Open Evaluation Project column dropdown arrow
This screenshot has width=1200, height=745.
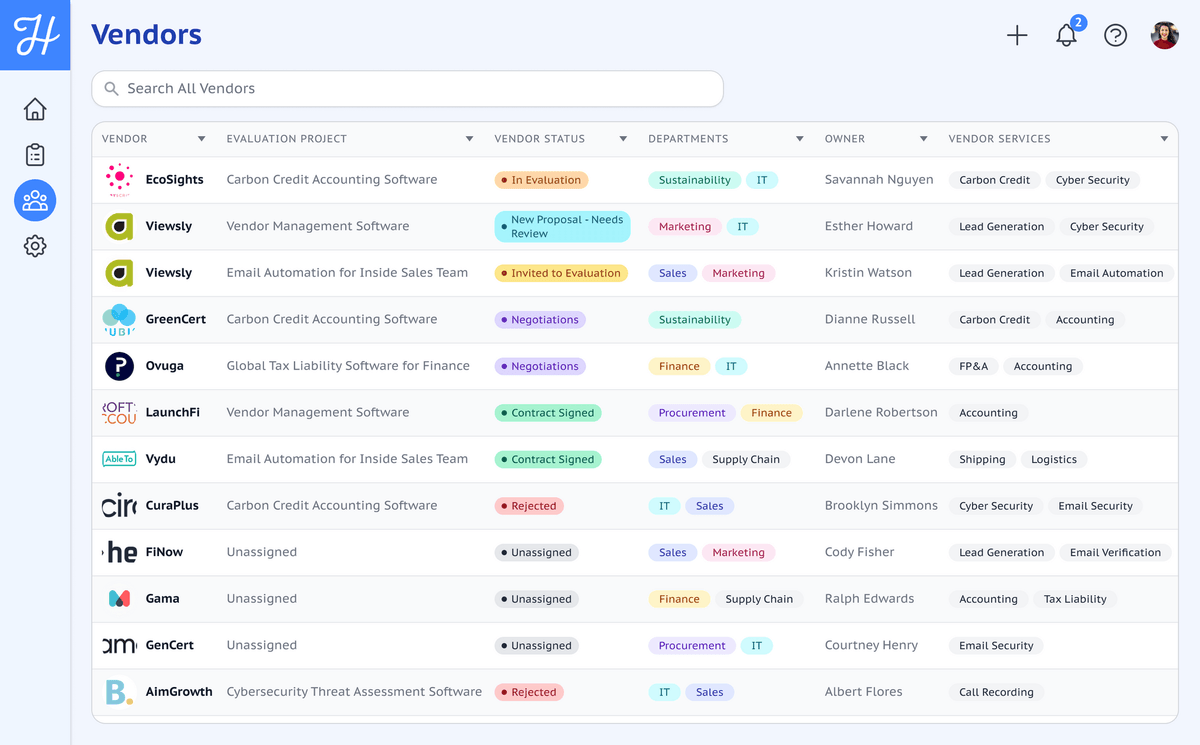coord(470,139)
